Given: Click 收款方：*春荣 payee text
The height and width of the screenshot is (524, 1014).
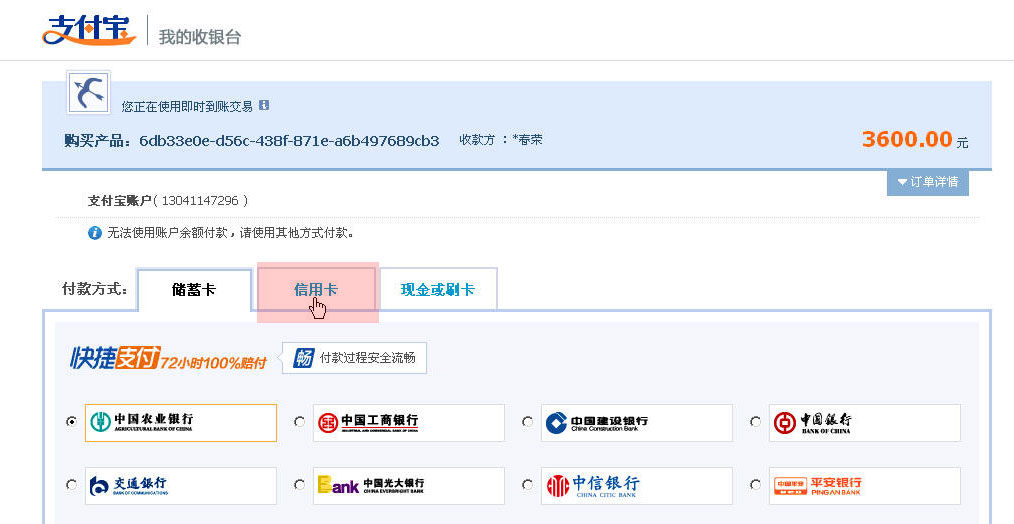Looking at the screenshot, I should coord(501,140).
